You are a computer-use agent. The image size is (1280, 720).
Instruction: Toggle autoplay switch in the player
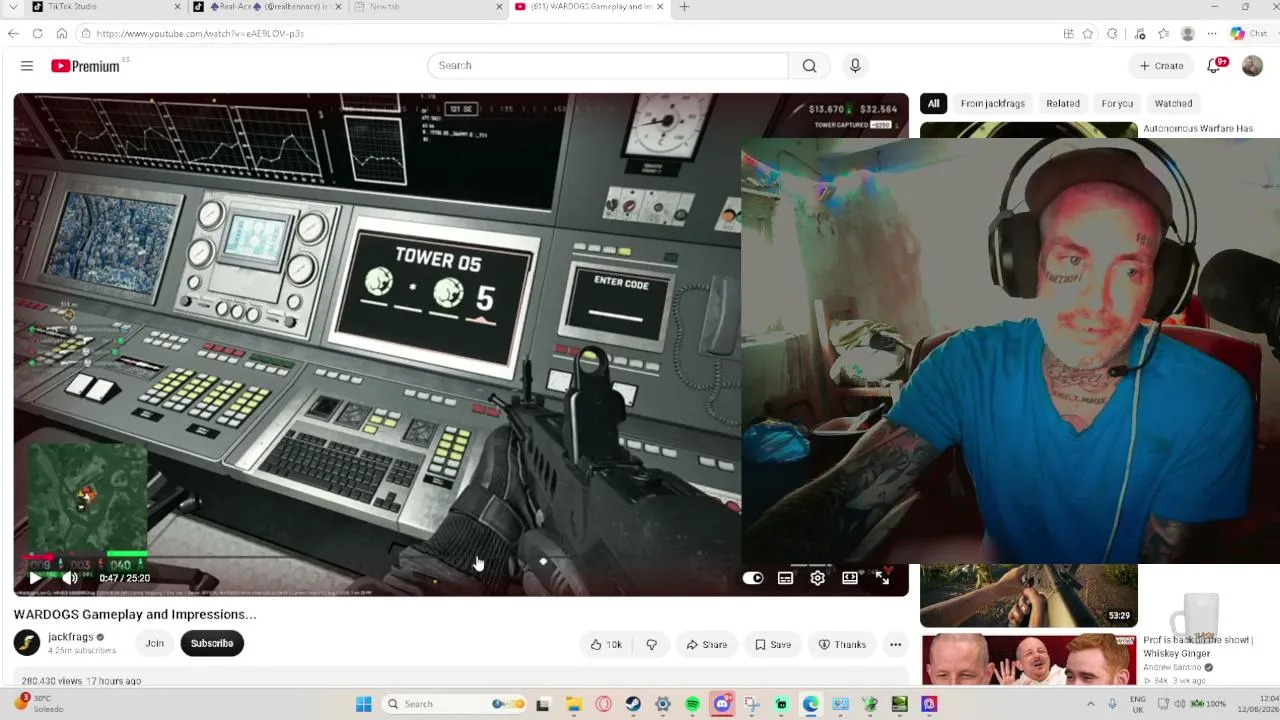click(753, 578)
